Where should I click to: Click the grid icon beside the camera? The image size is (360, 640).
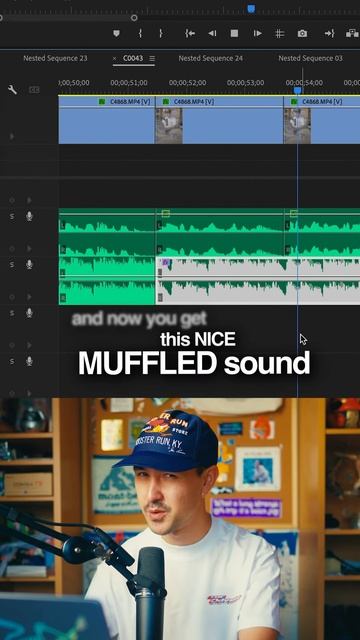280,33
